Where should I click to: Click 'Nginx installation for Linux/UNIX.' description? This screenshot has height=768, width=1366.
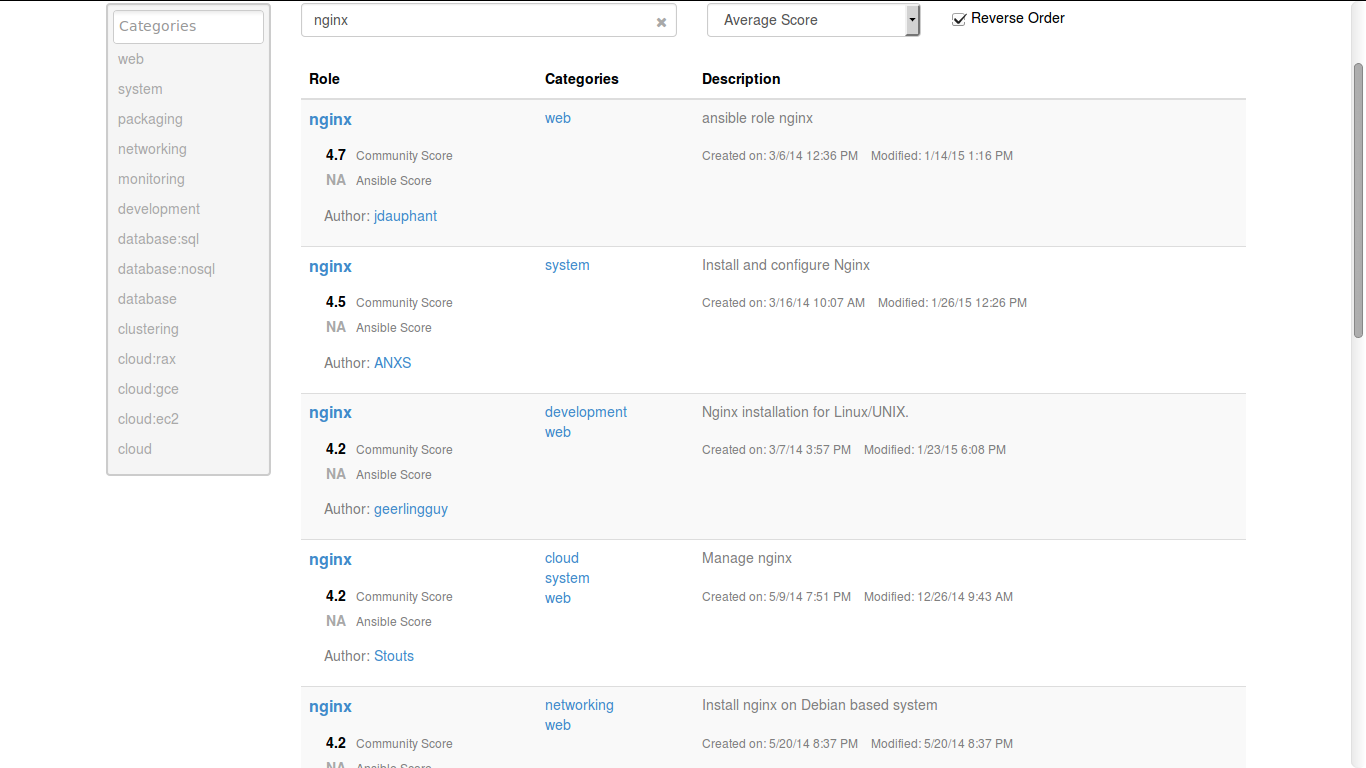(805, 412)
